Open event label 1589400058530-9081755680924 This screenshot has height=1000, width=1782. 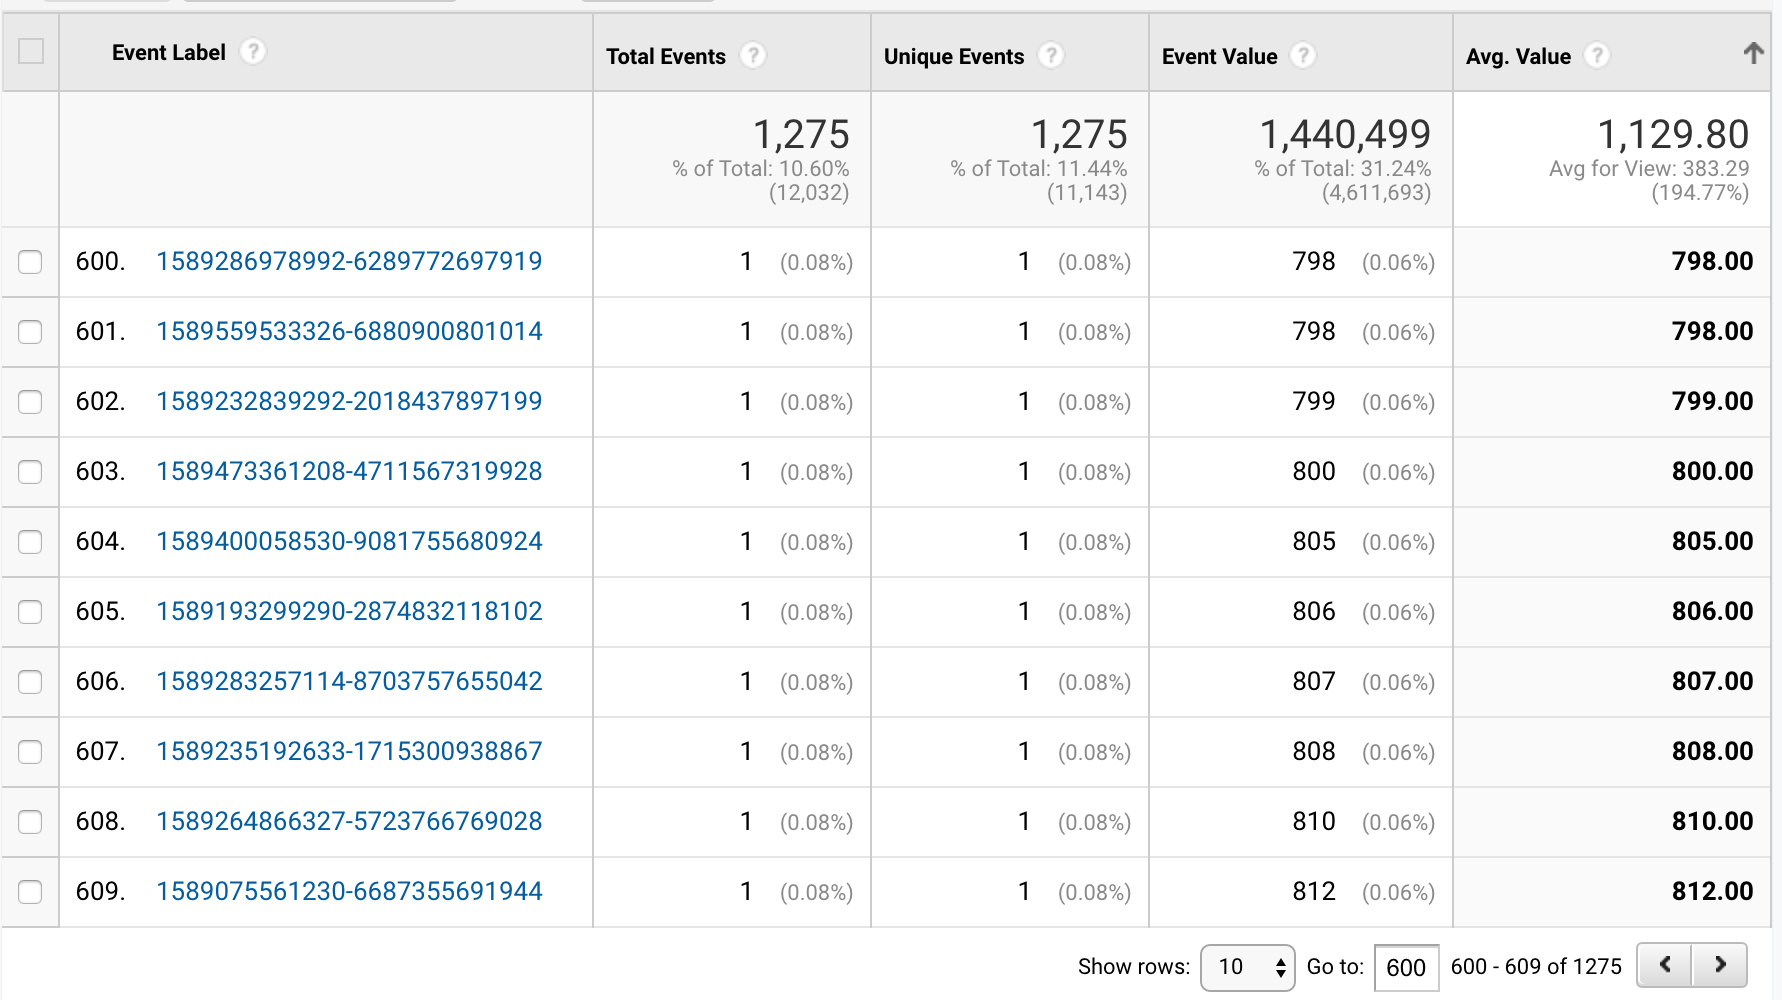(x=349, y=541)
